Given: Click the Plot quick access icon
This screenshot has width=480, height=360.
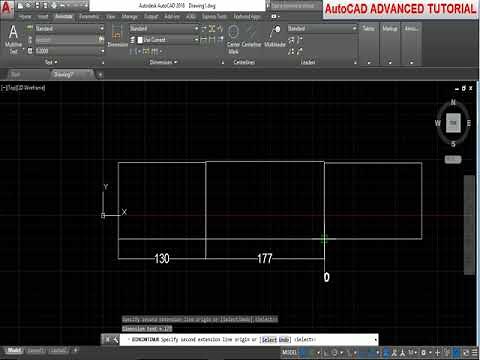Looking at the screenshot, I should [x=54, y=6].
